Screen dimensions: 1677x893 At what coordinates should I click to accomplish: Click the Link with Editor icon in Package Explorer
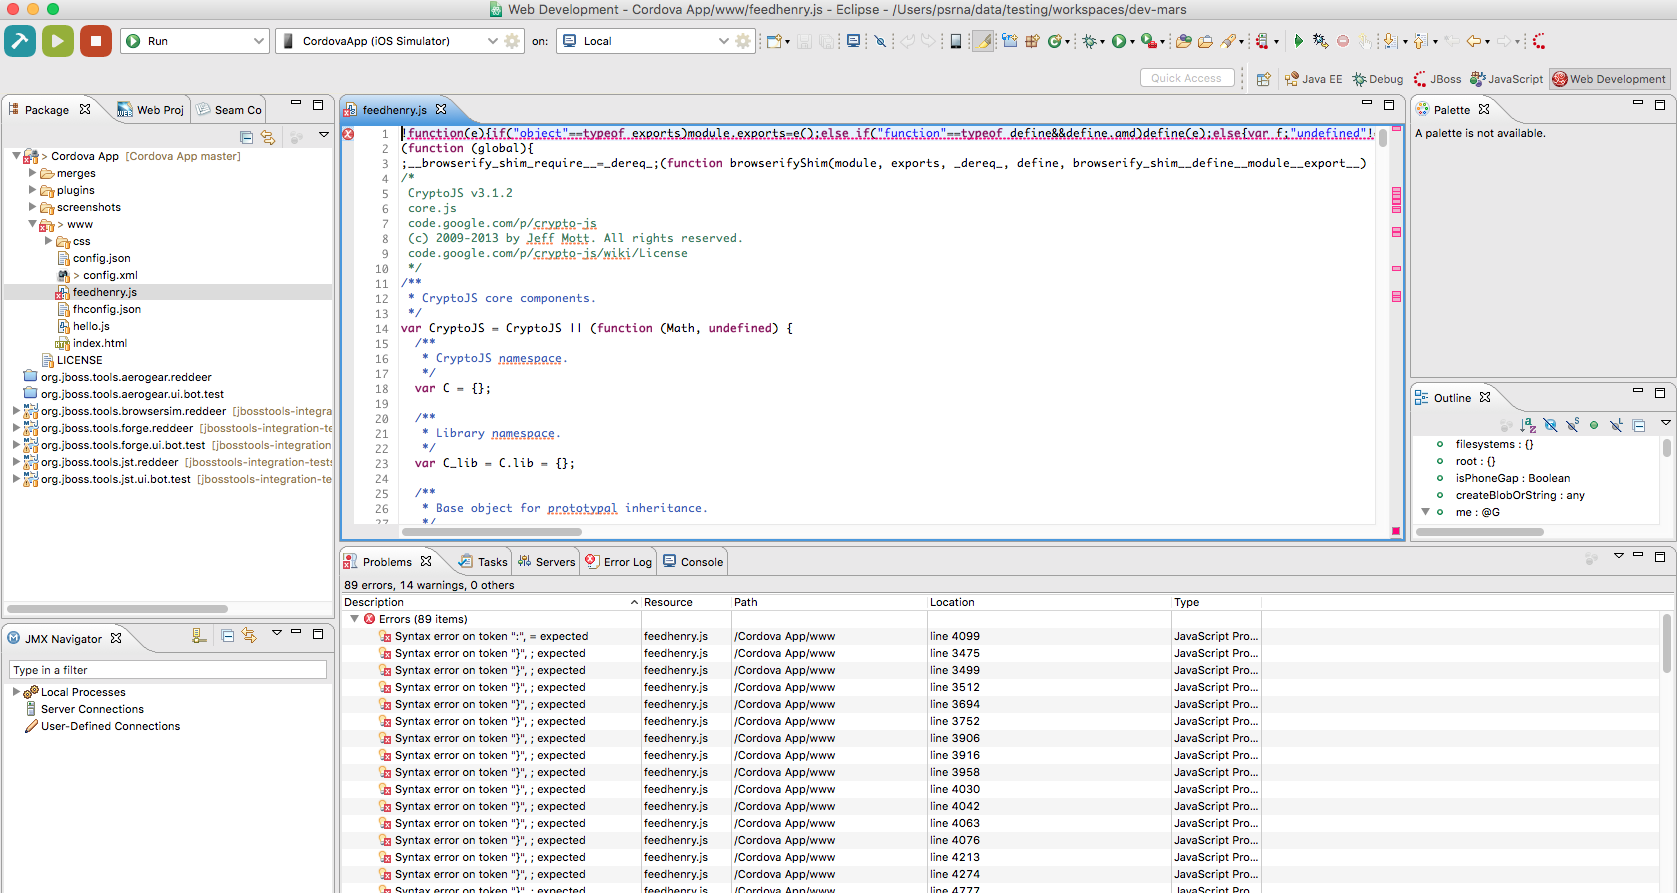click(268, 137)
